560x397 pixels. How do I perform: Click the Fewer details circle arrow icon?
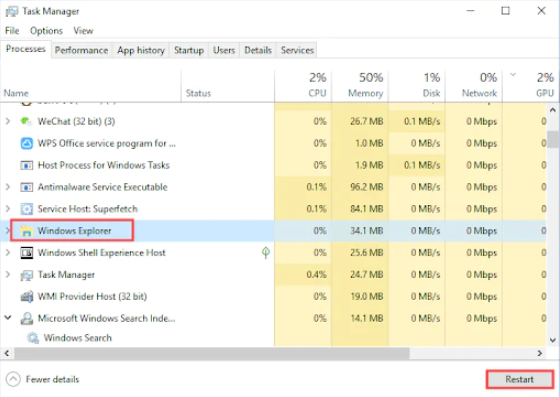pyautogui.click(x=13, y=379)
